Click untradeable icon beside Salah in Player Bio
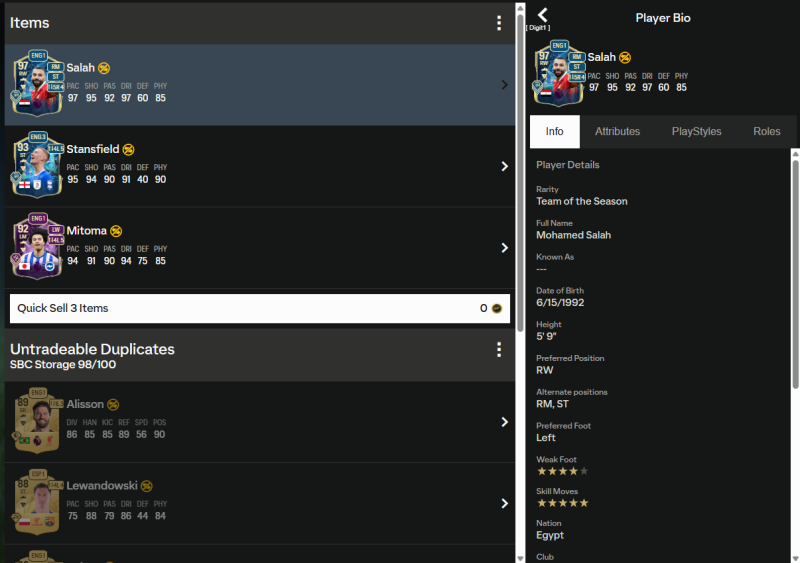Screen dimensions: 800x563 tap(625, 58)
